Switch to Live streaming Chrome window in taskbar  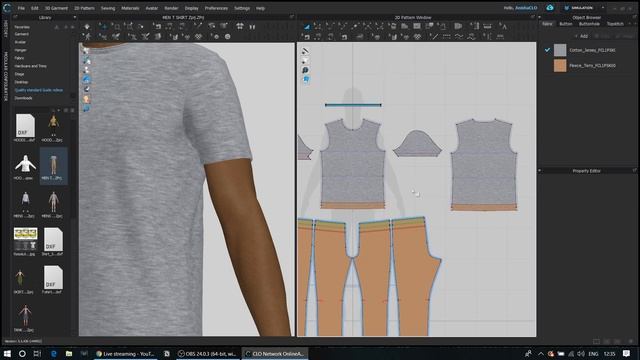pos(126,353)
